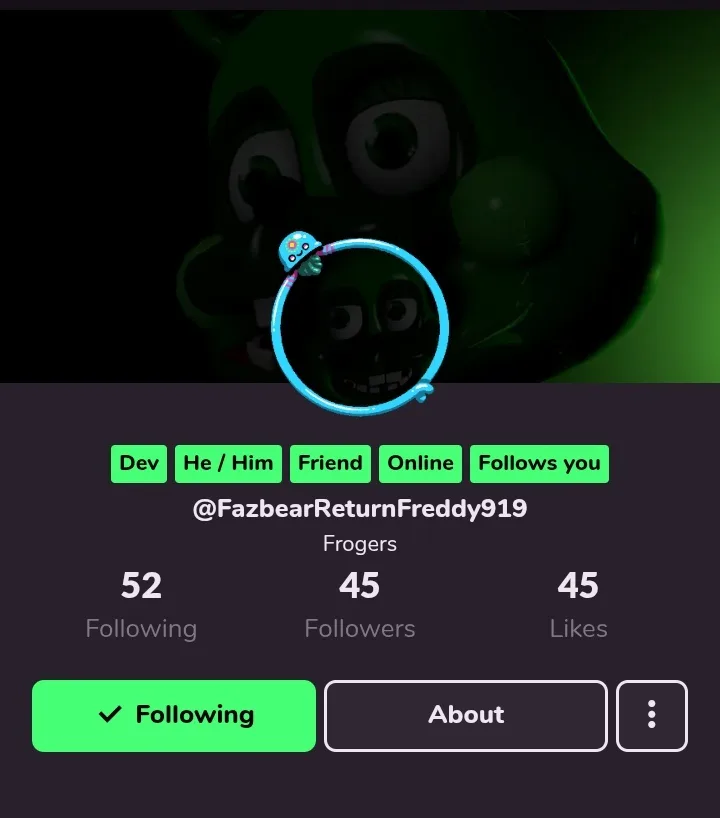Select the He / Him pronoun badge
The height and width of the screenshot is (818, 720).
click(228, 463)
